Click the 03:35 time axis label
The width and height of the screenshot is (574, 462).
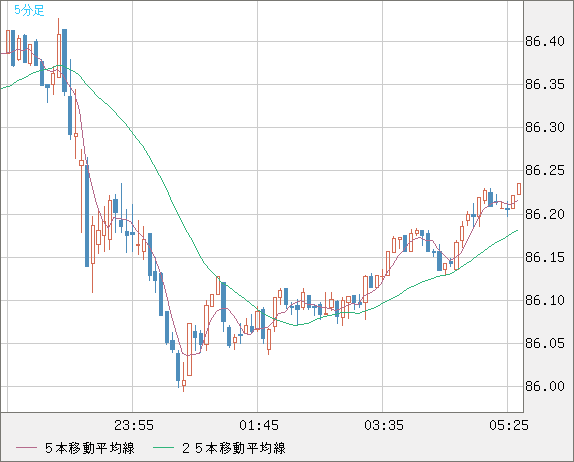tap(384, 425)
